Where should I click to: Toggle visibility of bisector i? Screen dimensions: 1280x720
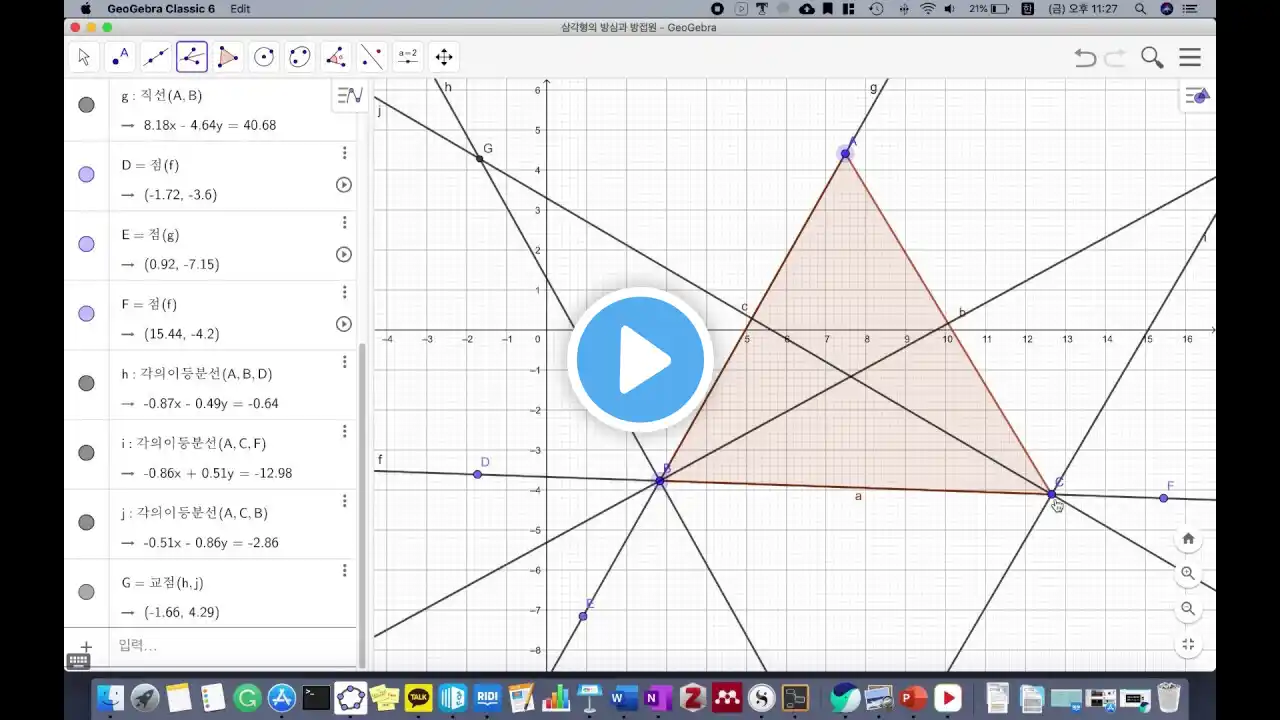click(86, 452)
